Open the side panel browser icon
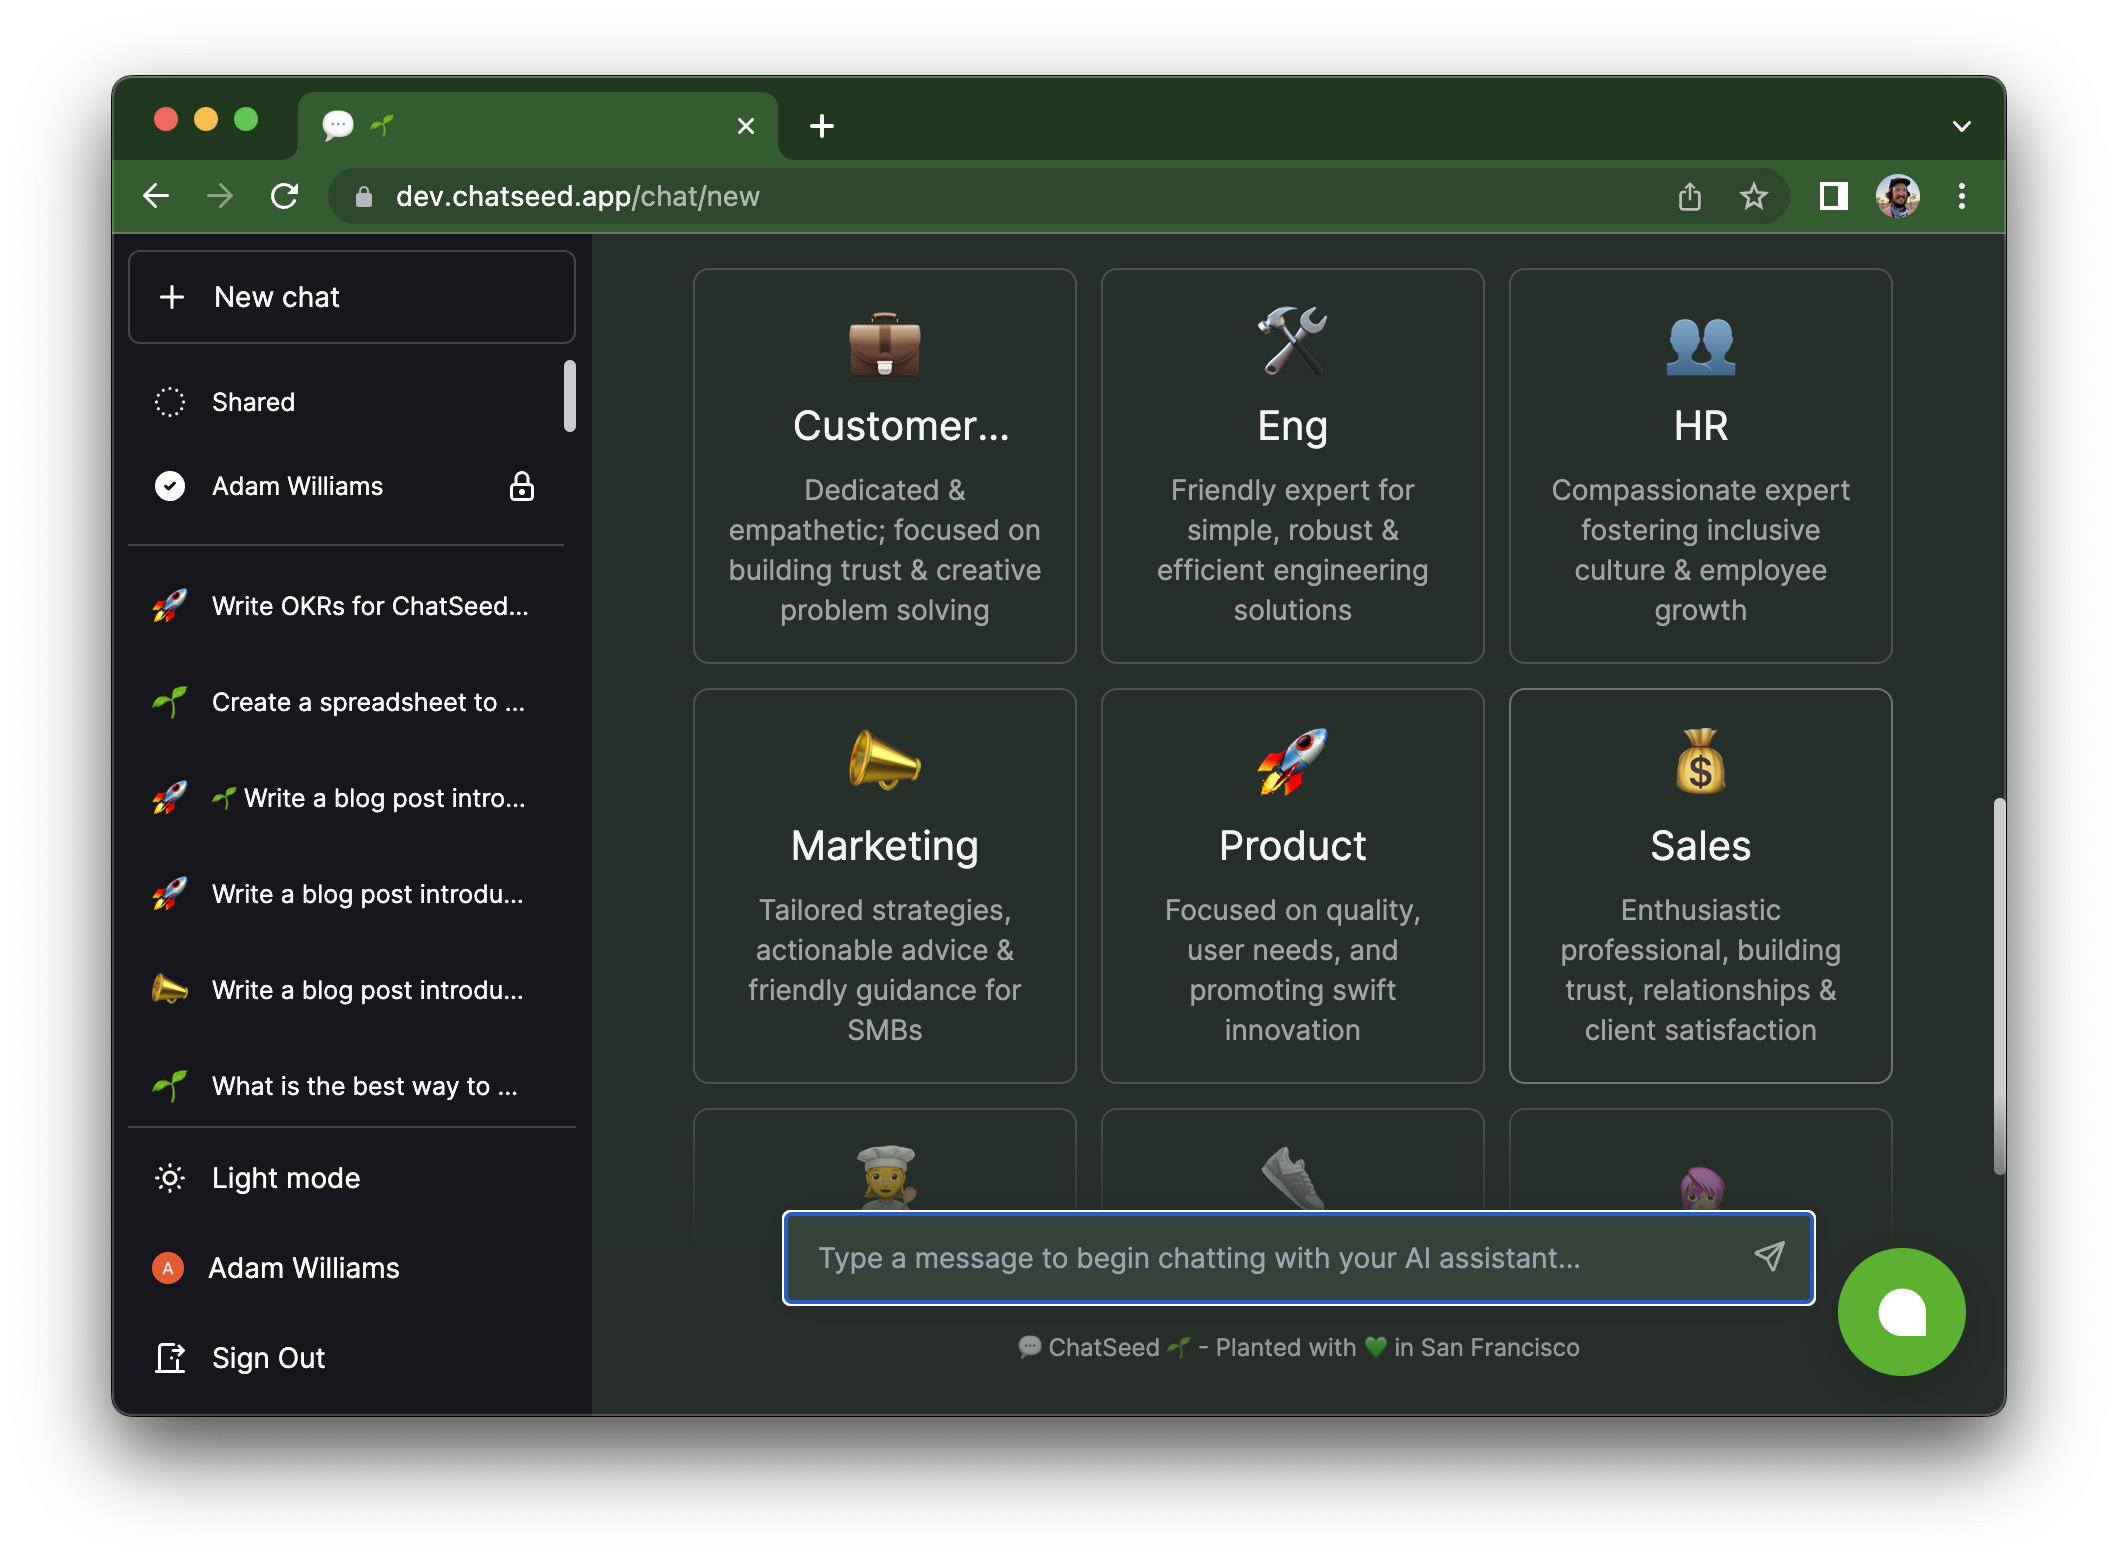 1833,196
